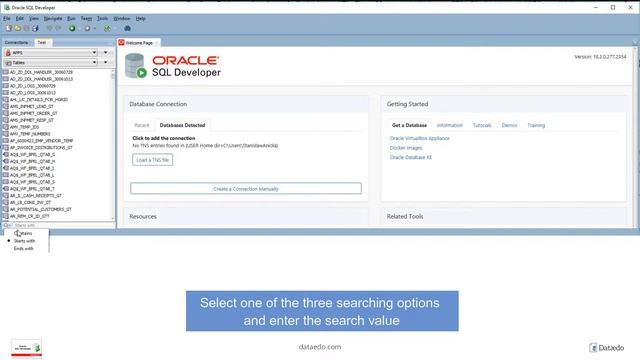Click the Undo arrow toolbar icon
The width and height of the screenshot is (640, 360).
click(49, 28)
